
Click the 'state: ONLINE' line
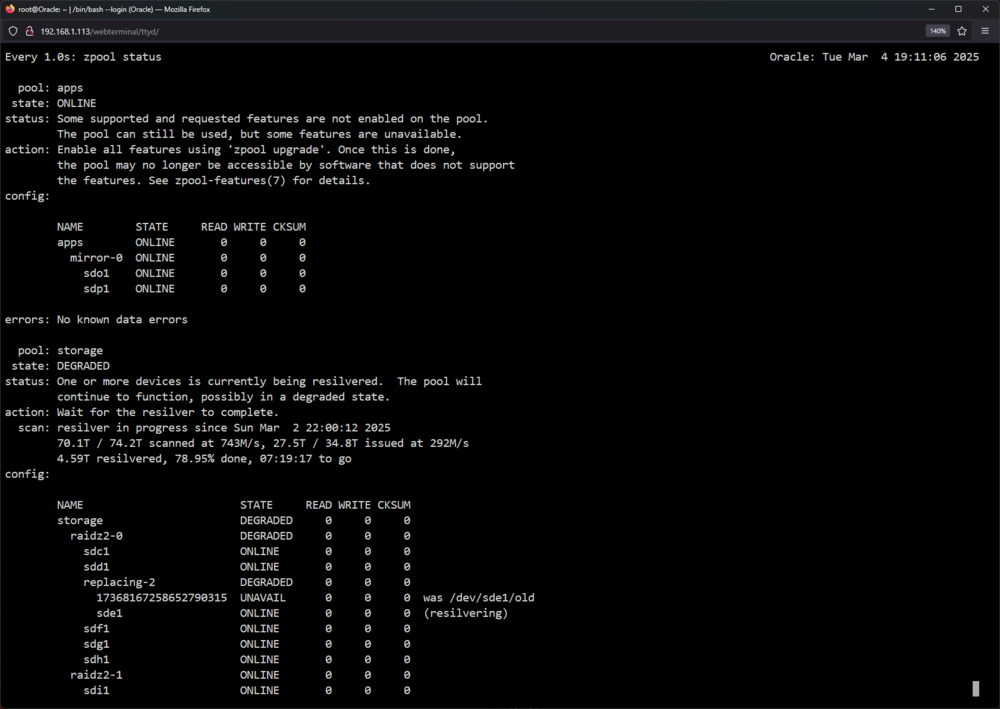[54, 103]
